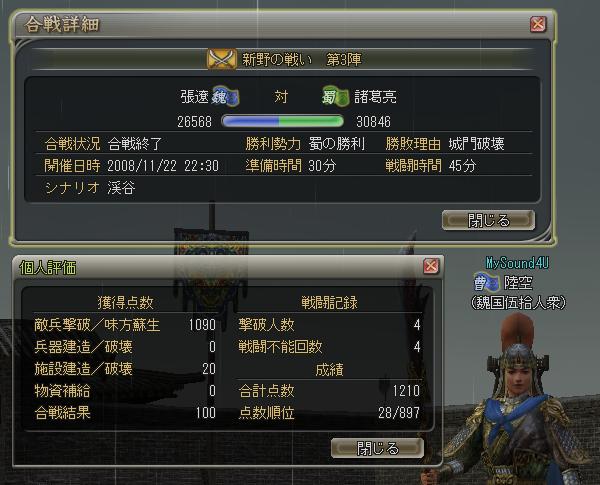
Task: Click the blue-green score balance bar
Action: click(282, 121)
